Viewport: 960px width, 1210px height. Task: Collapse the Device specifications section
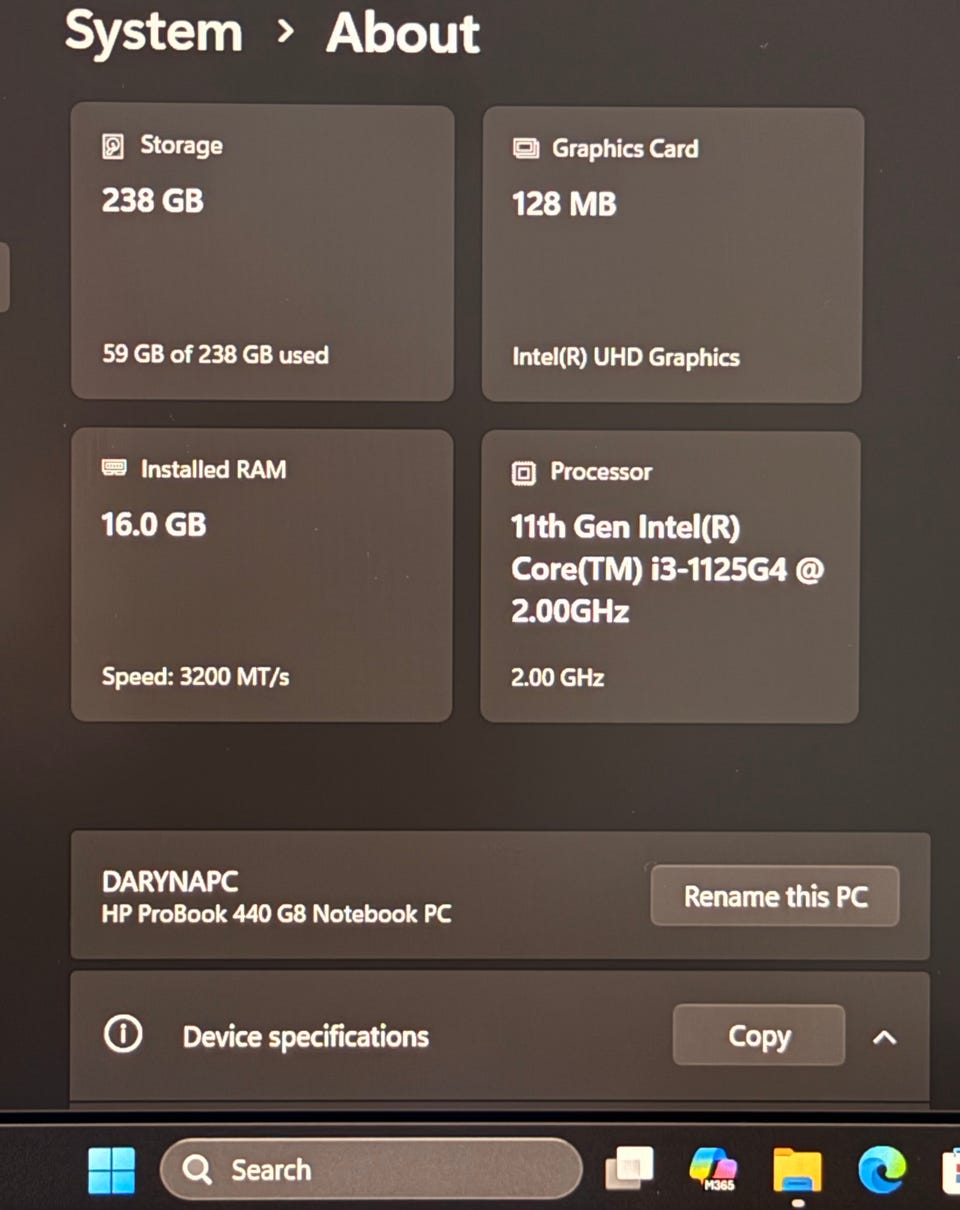[x=884, y=1037]
